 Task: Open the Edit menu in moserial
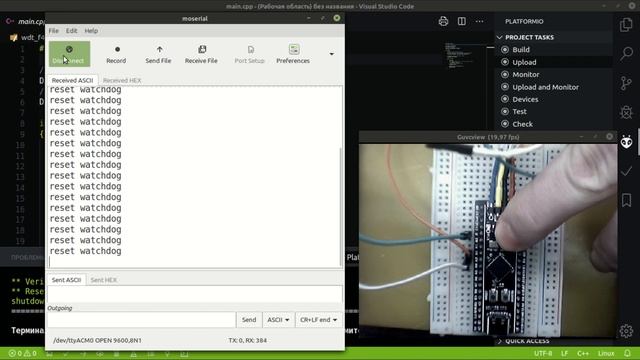[71, 31]
